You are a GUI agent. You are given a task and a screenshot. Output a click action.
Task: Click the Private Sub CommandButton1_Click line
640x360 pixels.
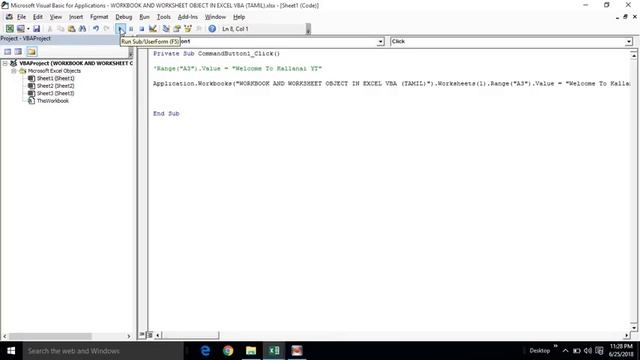point(216,53)
